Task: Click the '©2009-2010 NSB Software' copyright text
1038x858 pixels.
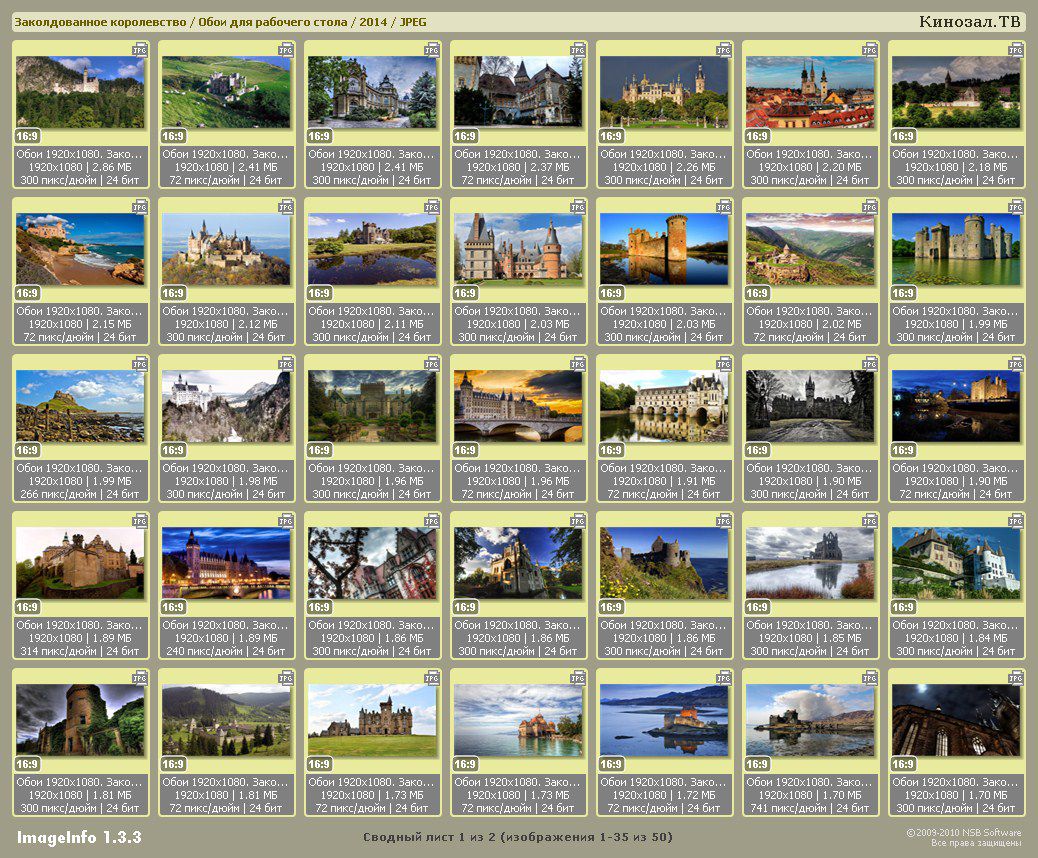Action: 963,833
